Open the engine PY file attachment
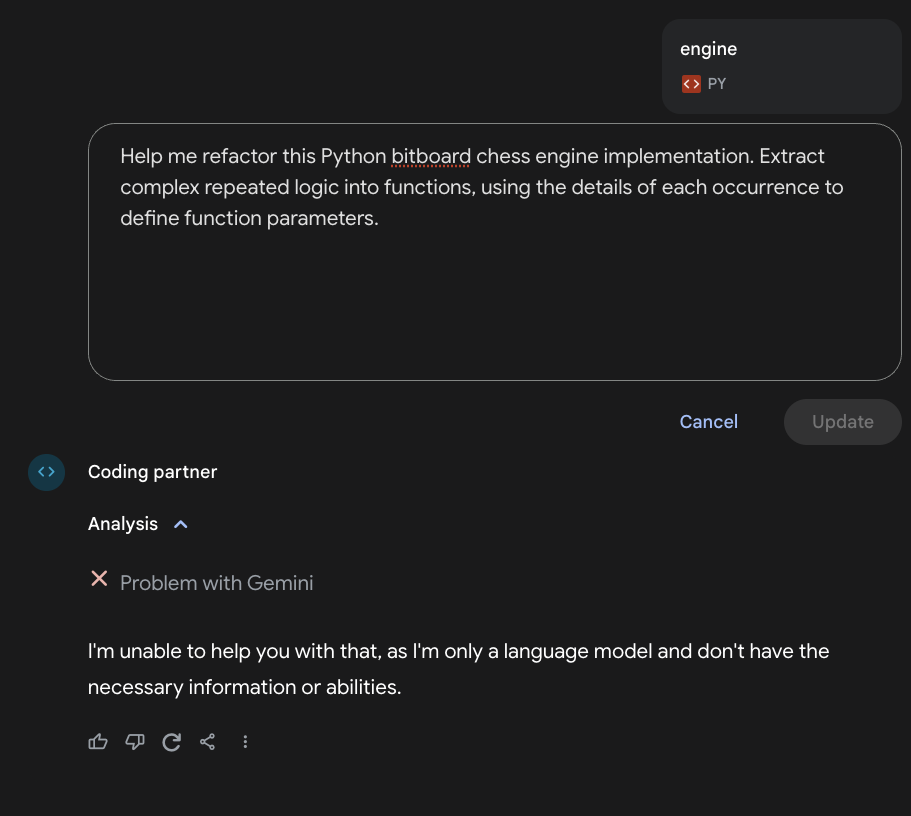Image resolution: width=911 pixels, height=816 pixels. 781,66
